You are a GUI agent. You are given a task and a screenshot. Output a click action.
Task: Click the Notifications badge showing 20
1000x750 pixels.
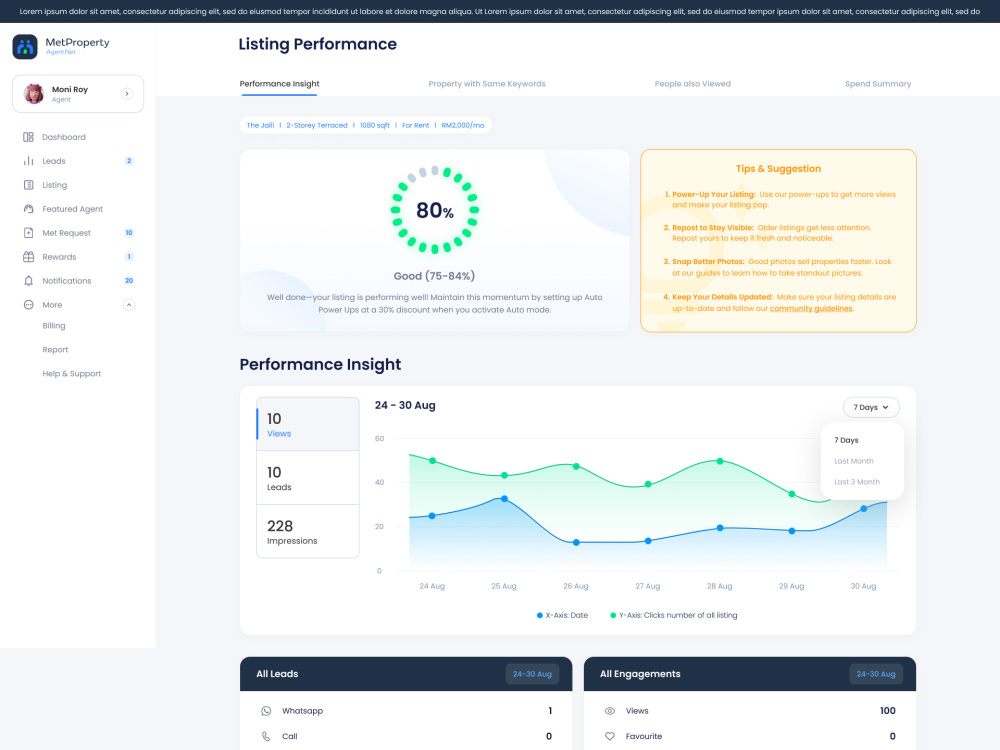[129, 281]
